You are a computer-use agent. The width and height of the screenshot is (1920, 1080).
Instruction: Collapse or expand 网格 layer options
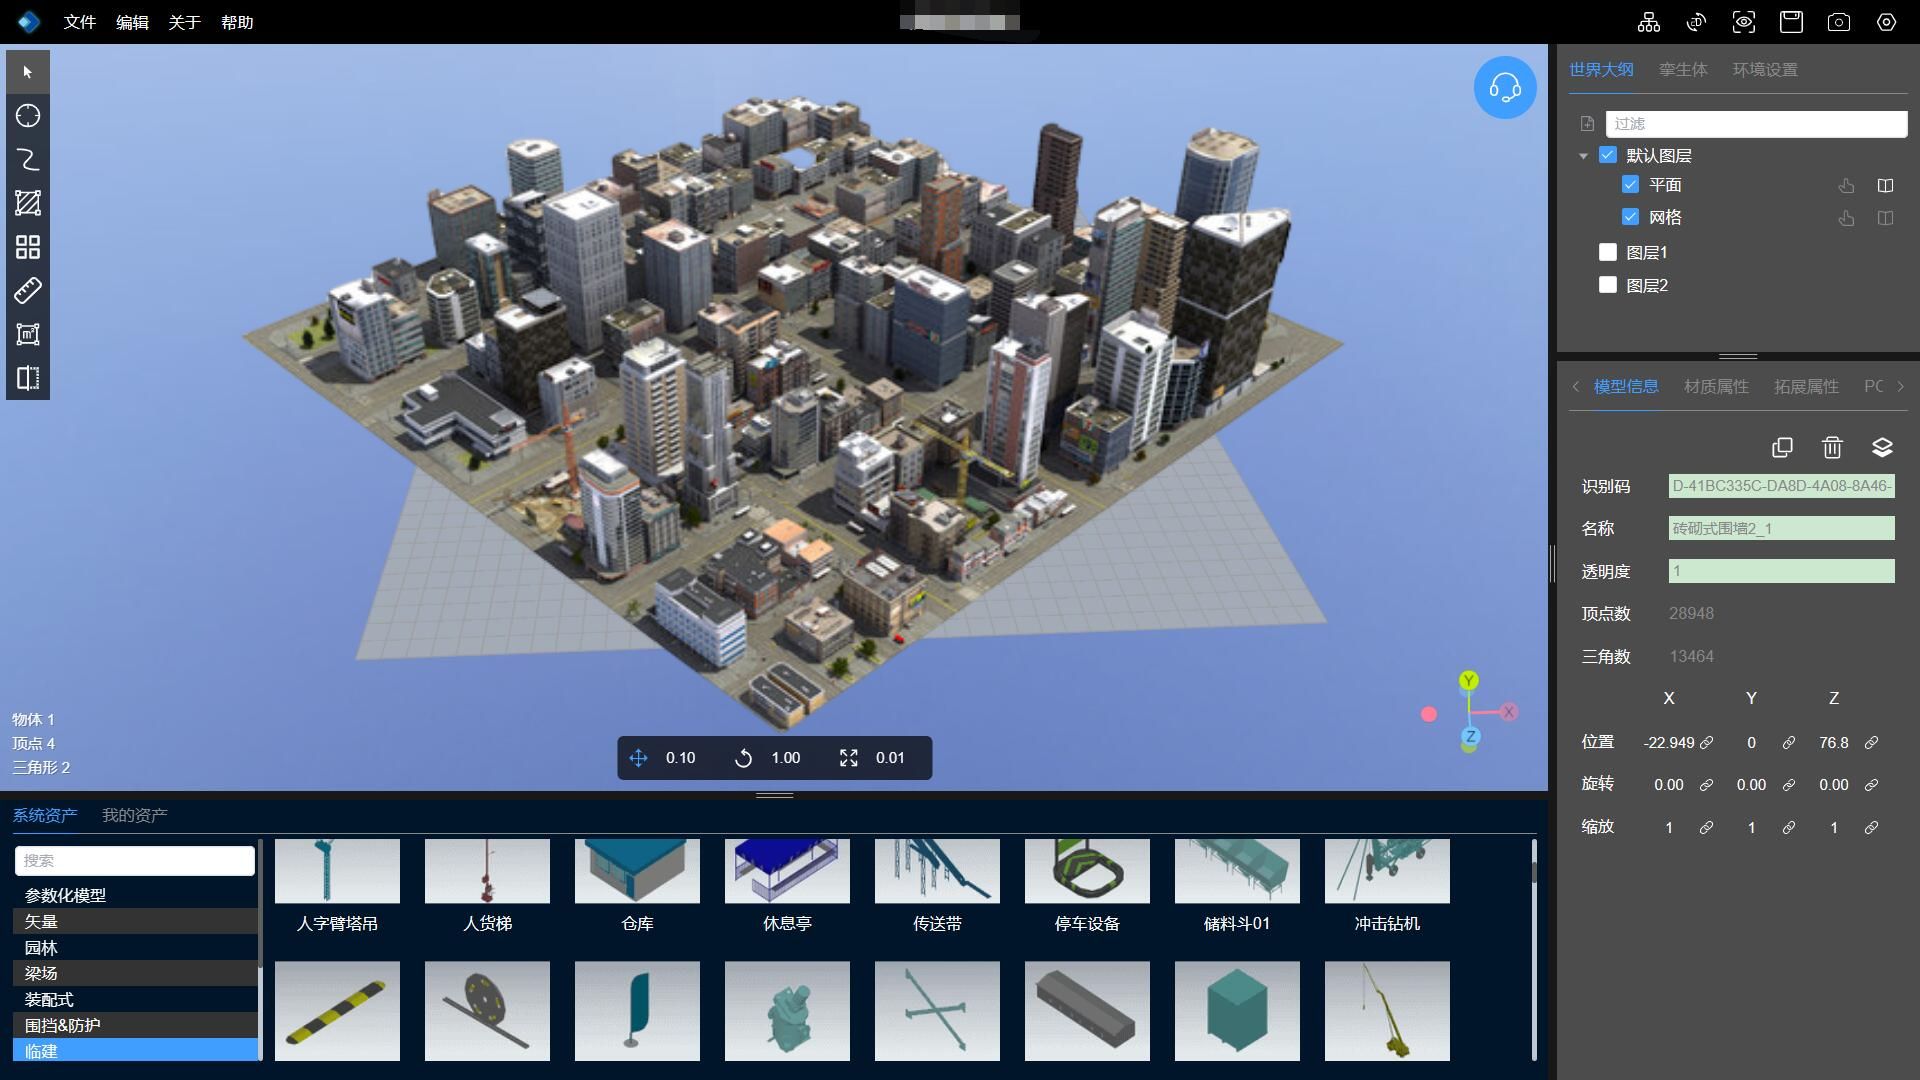coord(1884,216)
